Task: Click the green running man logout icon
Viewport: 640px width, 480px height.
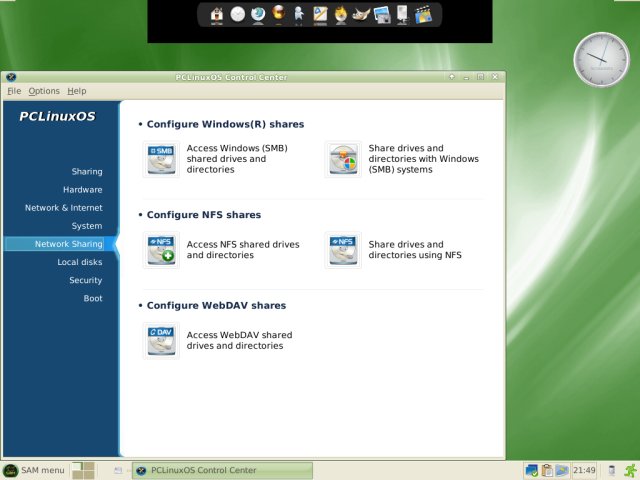Action: [631, 471]
